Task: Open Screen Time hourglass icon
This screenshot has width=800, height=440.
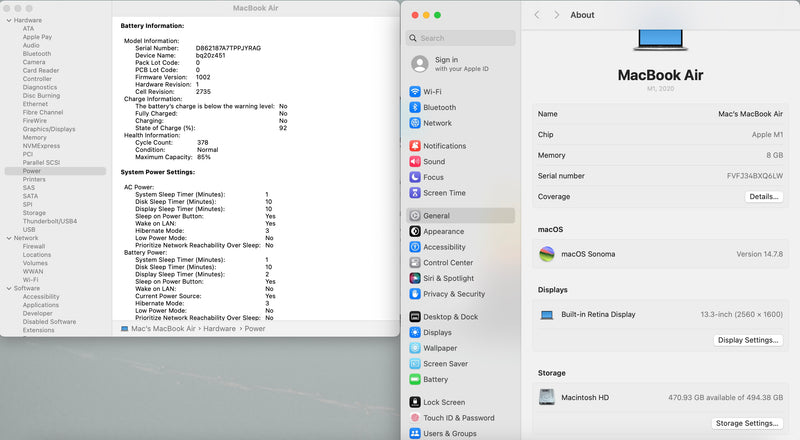Action: point(415,193)
